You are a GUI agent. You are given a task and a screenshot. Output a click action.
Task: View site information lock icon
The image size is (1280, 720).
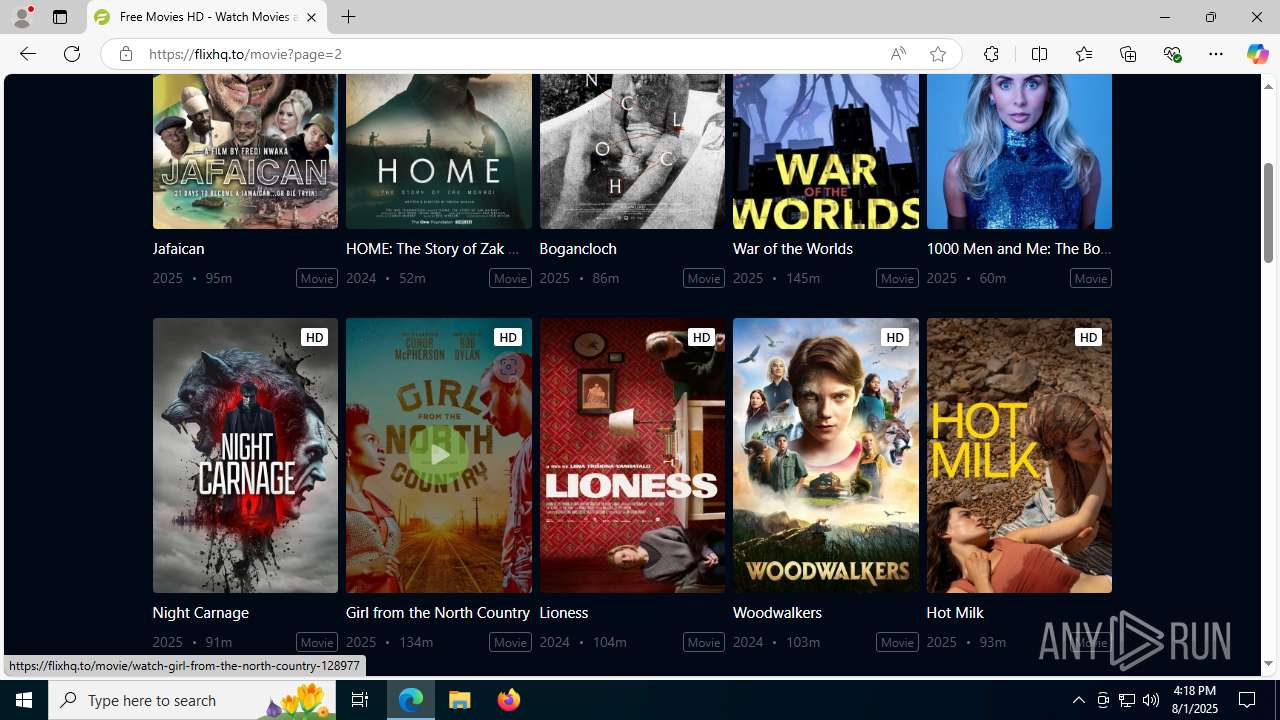(x=125, y=54)
